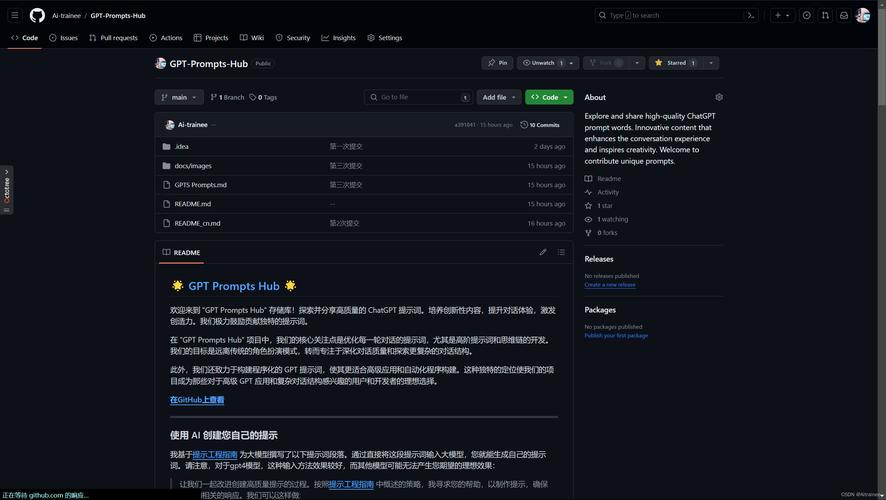Open the README_cn.md file

197,223
